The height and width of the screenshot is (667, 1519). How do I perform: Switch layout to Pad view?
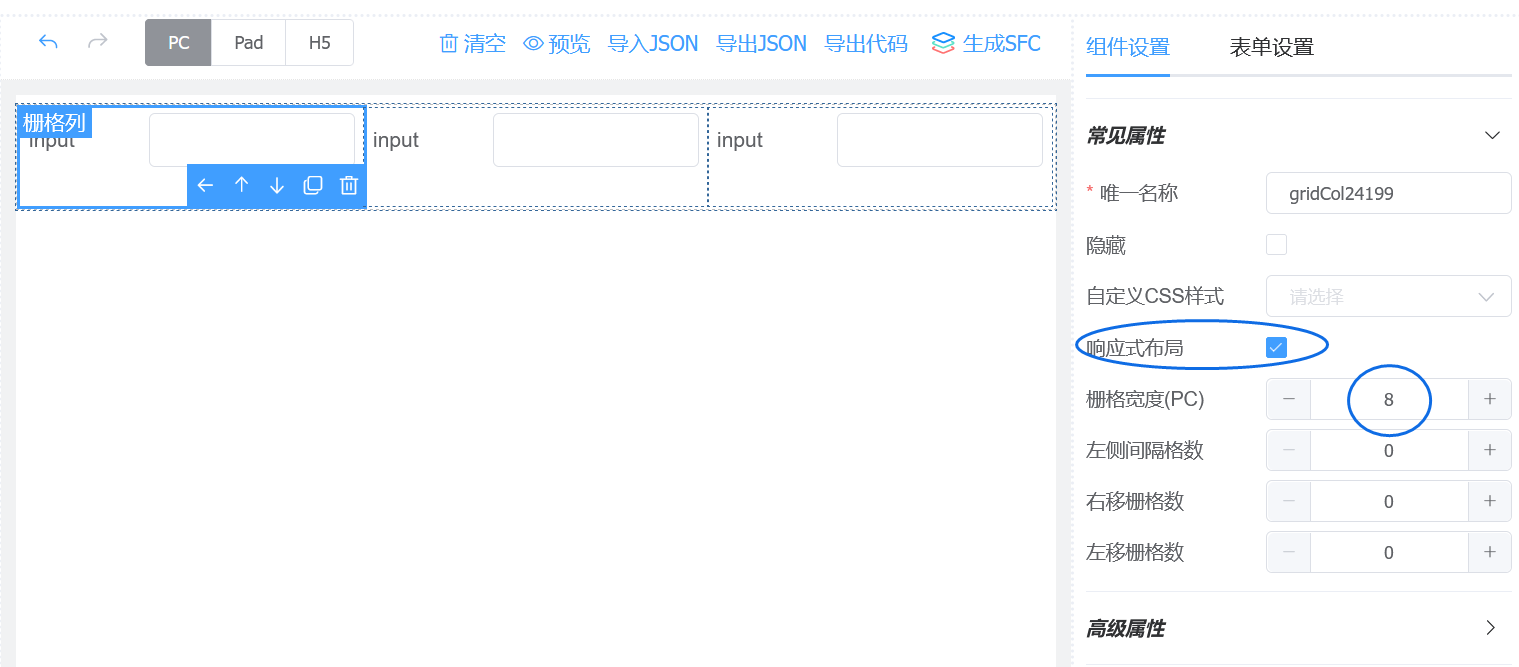click(249, 43)
